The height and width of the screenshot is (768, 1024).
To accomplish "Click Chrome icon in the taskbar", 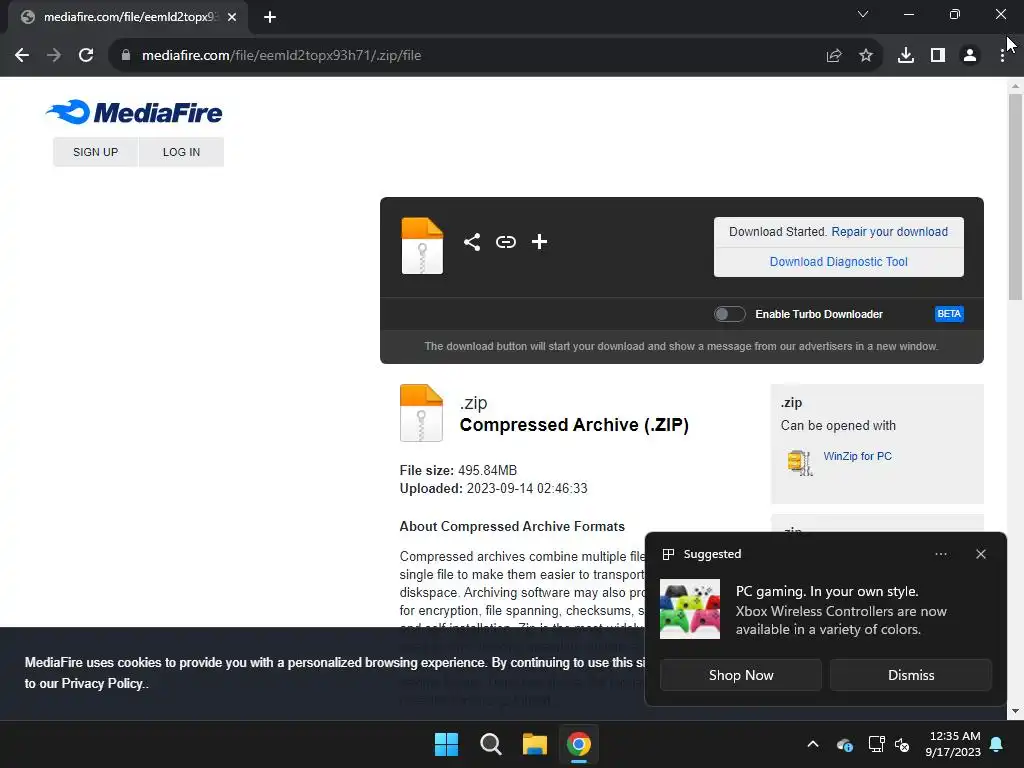I will click(x=579, y=744).
